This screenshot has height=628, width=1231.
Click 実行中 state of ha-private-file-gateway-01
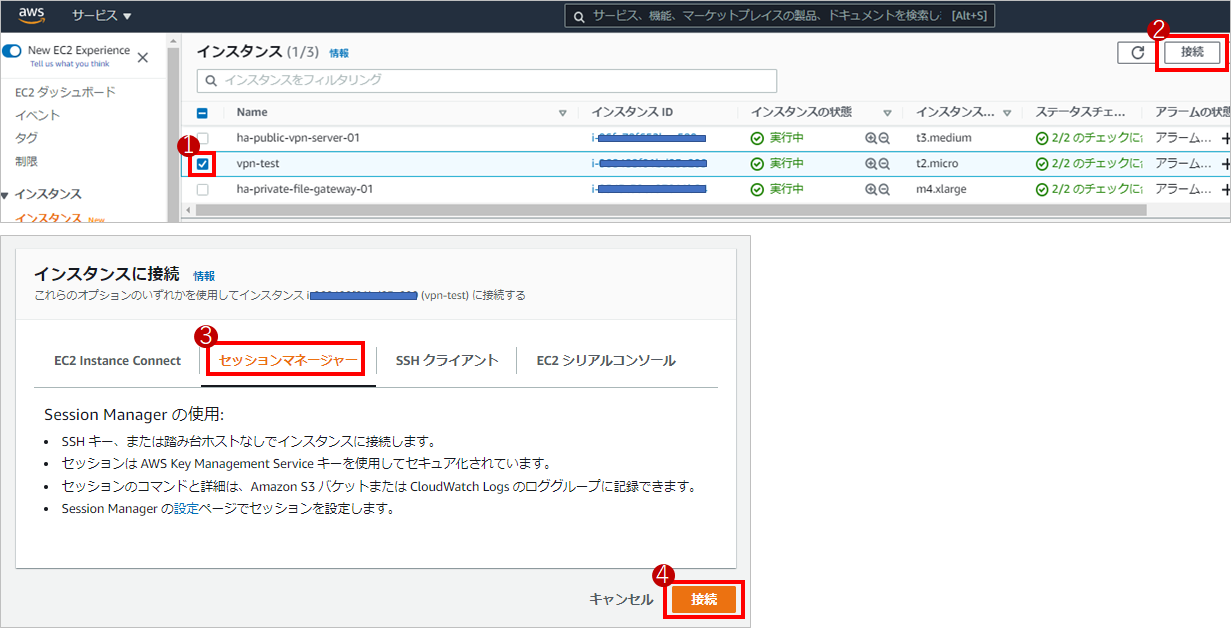pos(777,188)
